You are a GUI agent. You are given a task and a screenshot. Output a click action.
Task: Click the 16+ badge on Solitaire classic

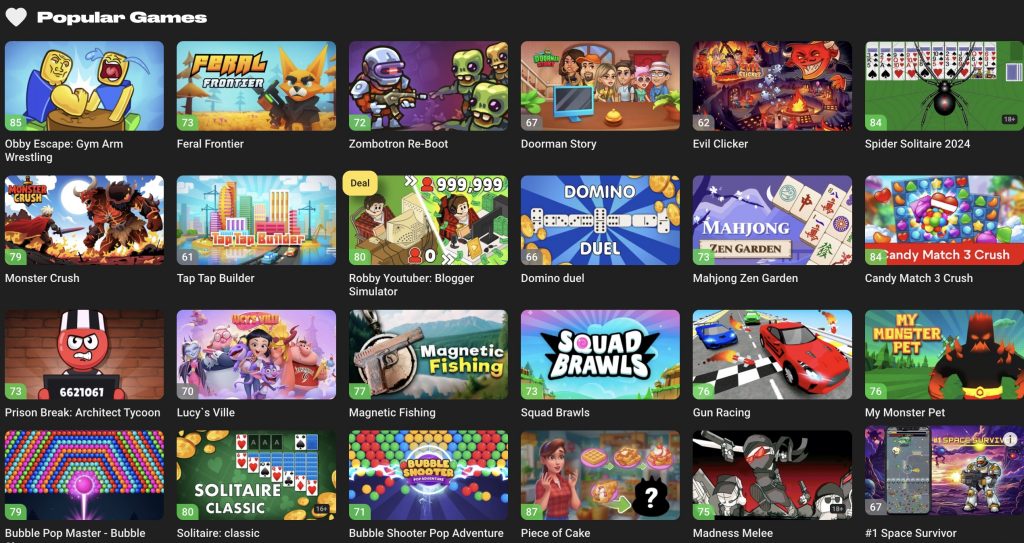pos(321,508)
